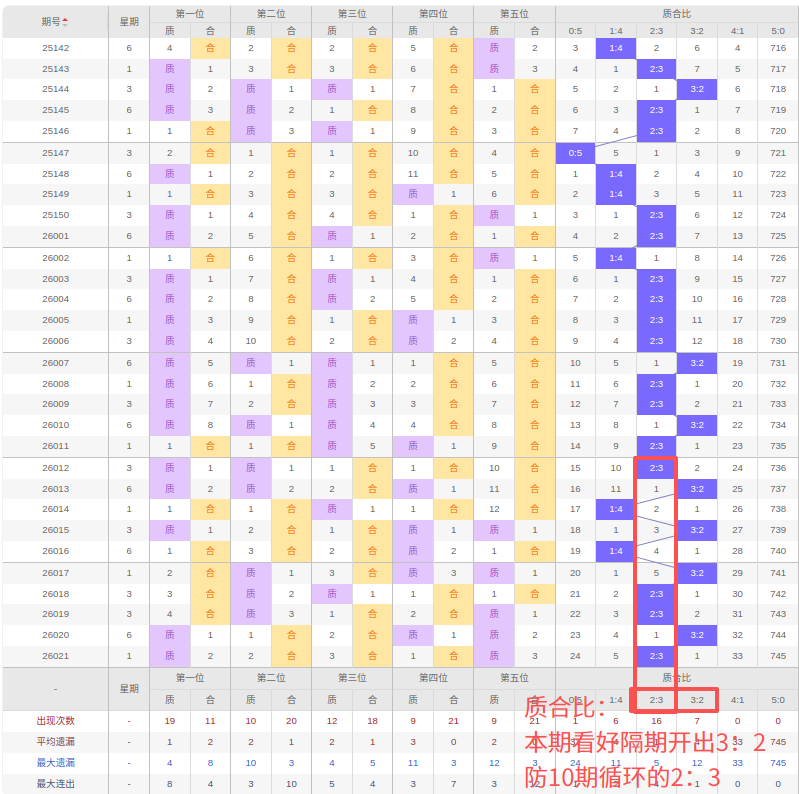Click the top 5:0 ratio column header
Image resolution: width=799 pixels, height=794 pixels.
tap(778, 31)
